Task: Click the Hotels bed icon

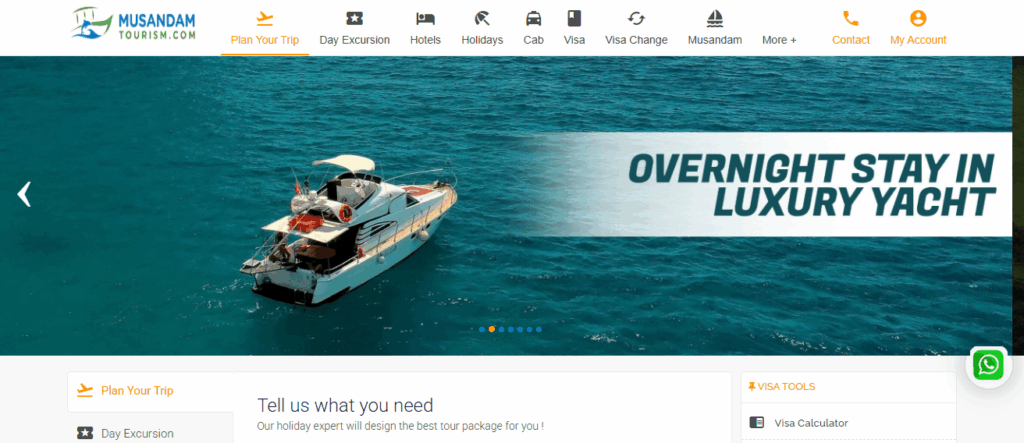Action: [425, 18]
